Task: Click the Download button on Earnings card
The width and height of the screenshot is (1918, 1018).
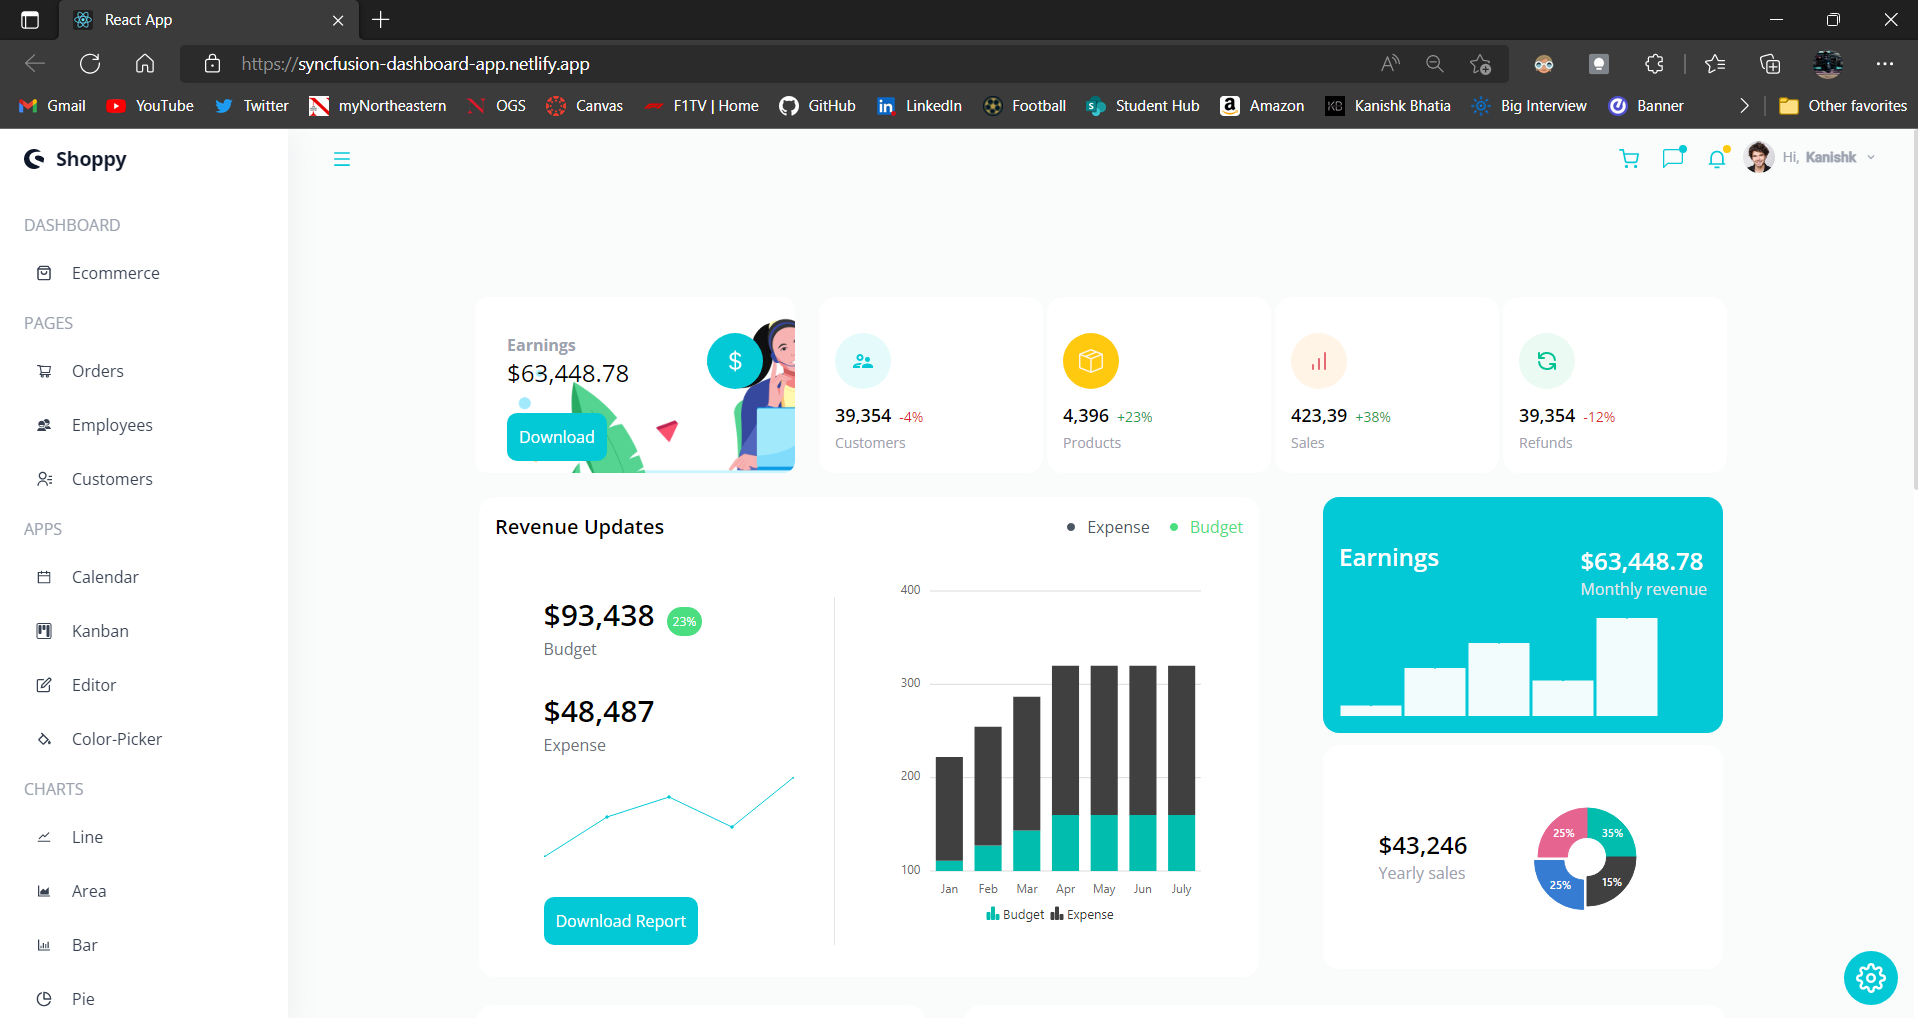Action: (x=556, y=437)
